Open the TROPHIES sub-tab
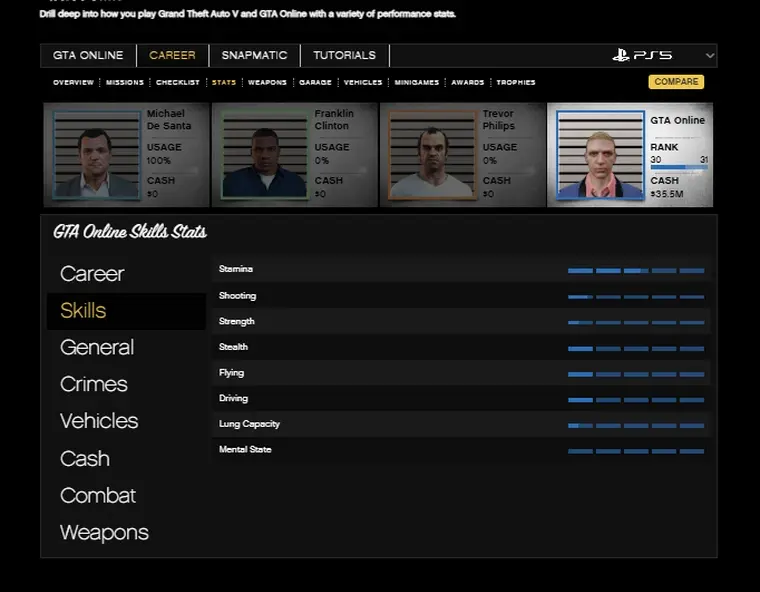 (516, 82)
